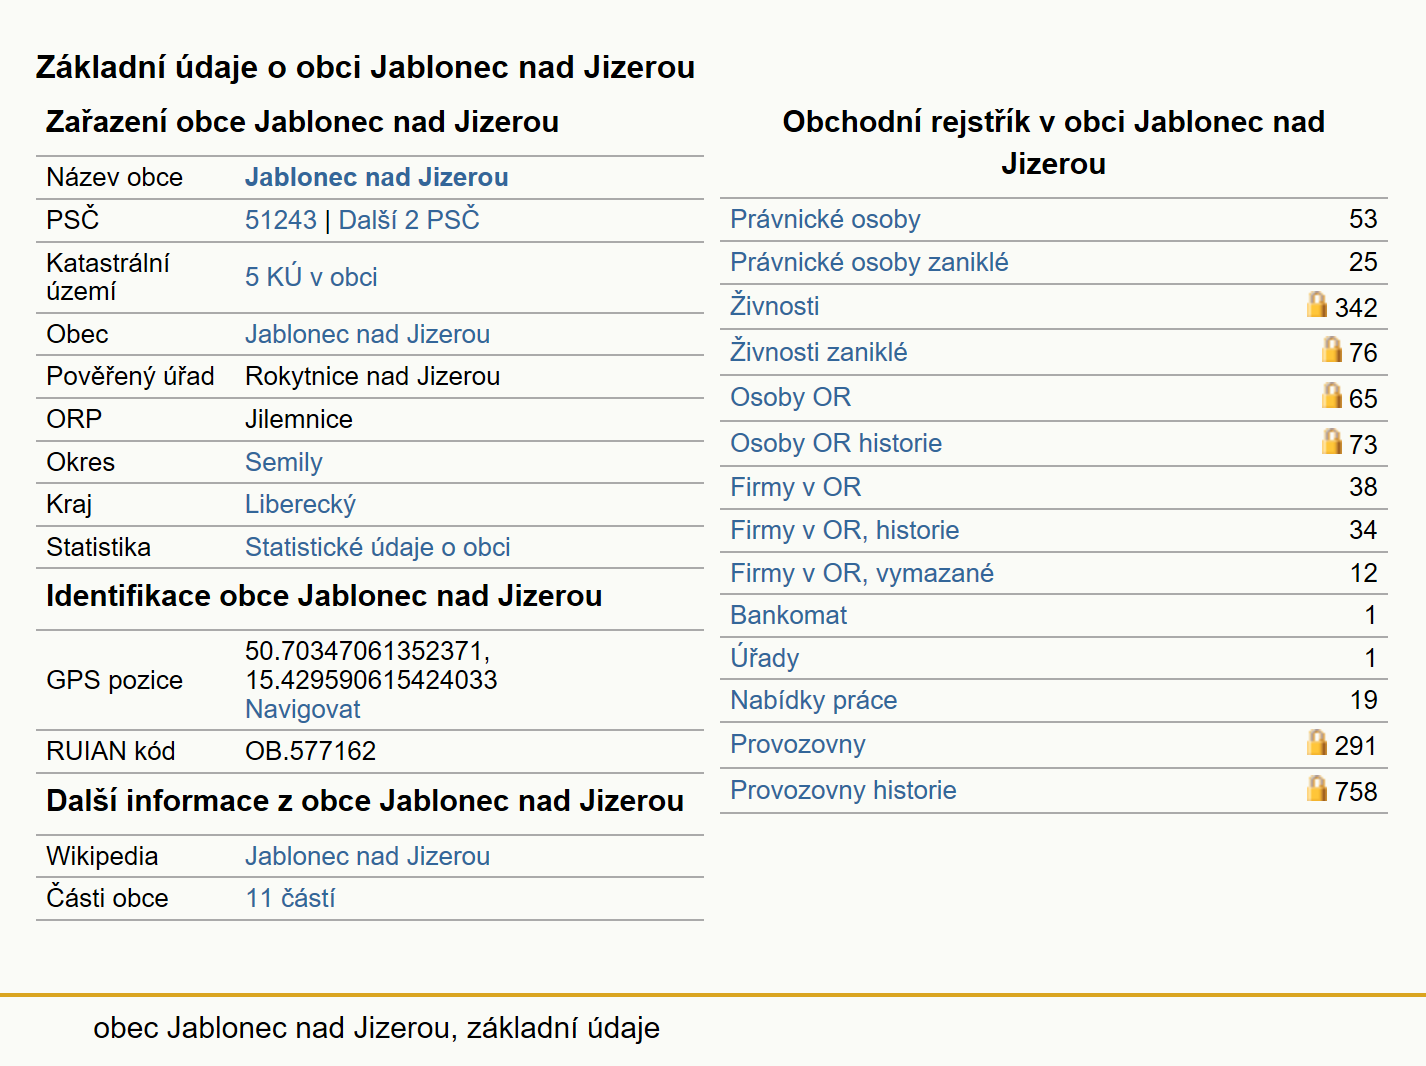Click Jilemnice ORP value

pos(299,419)
